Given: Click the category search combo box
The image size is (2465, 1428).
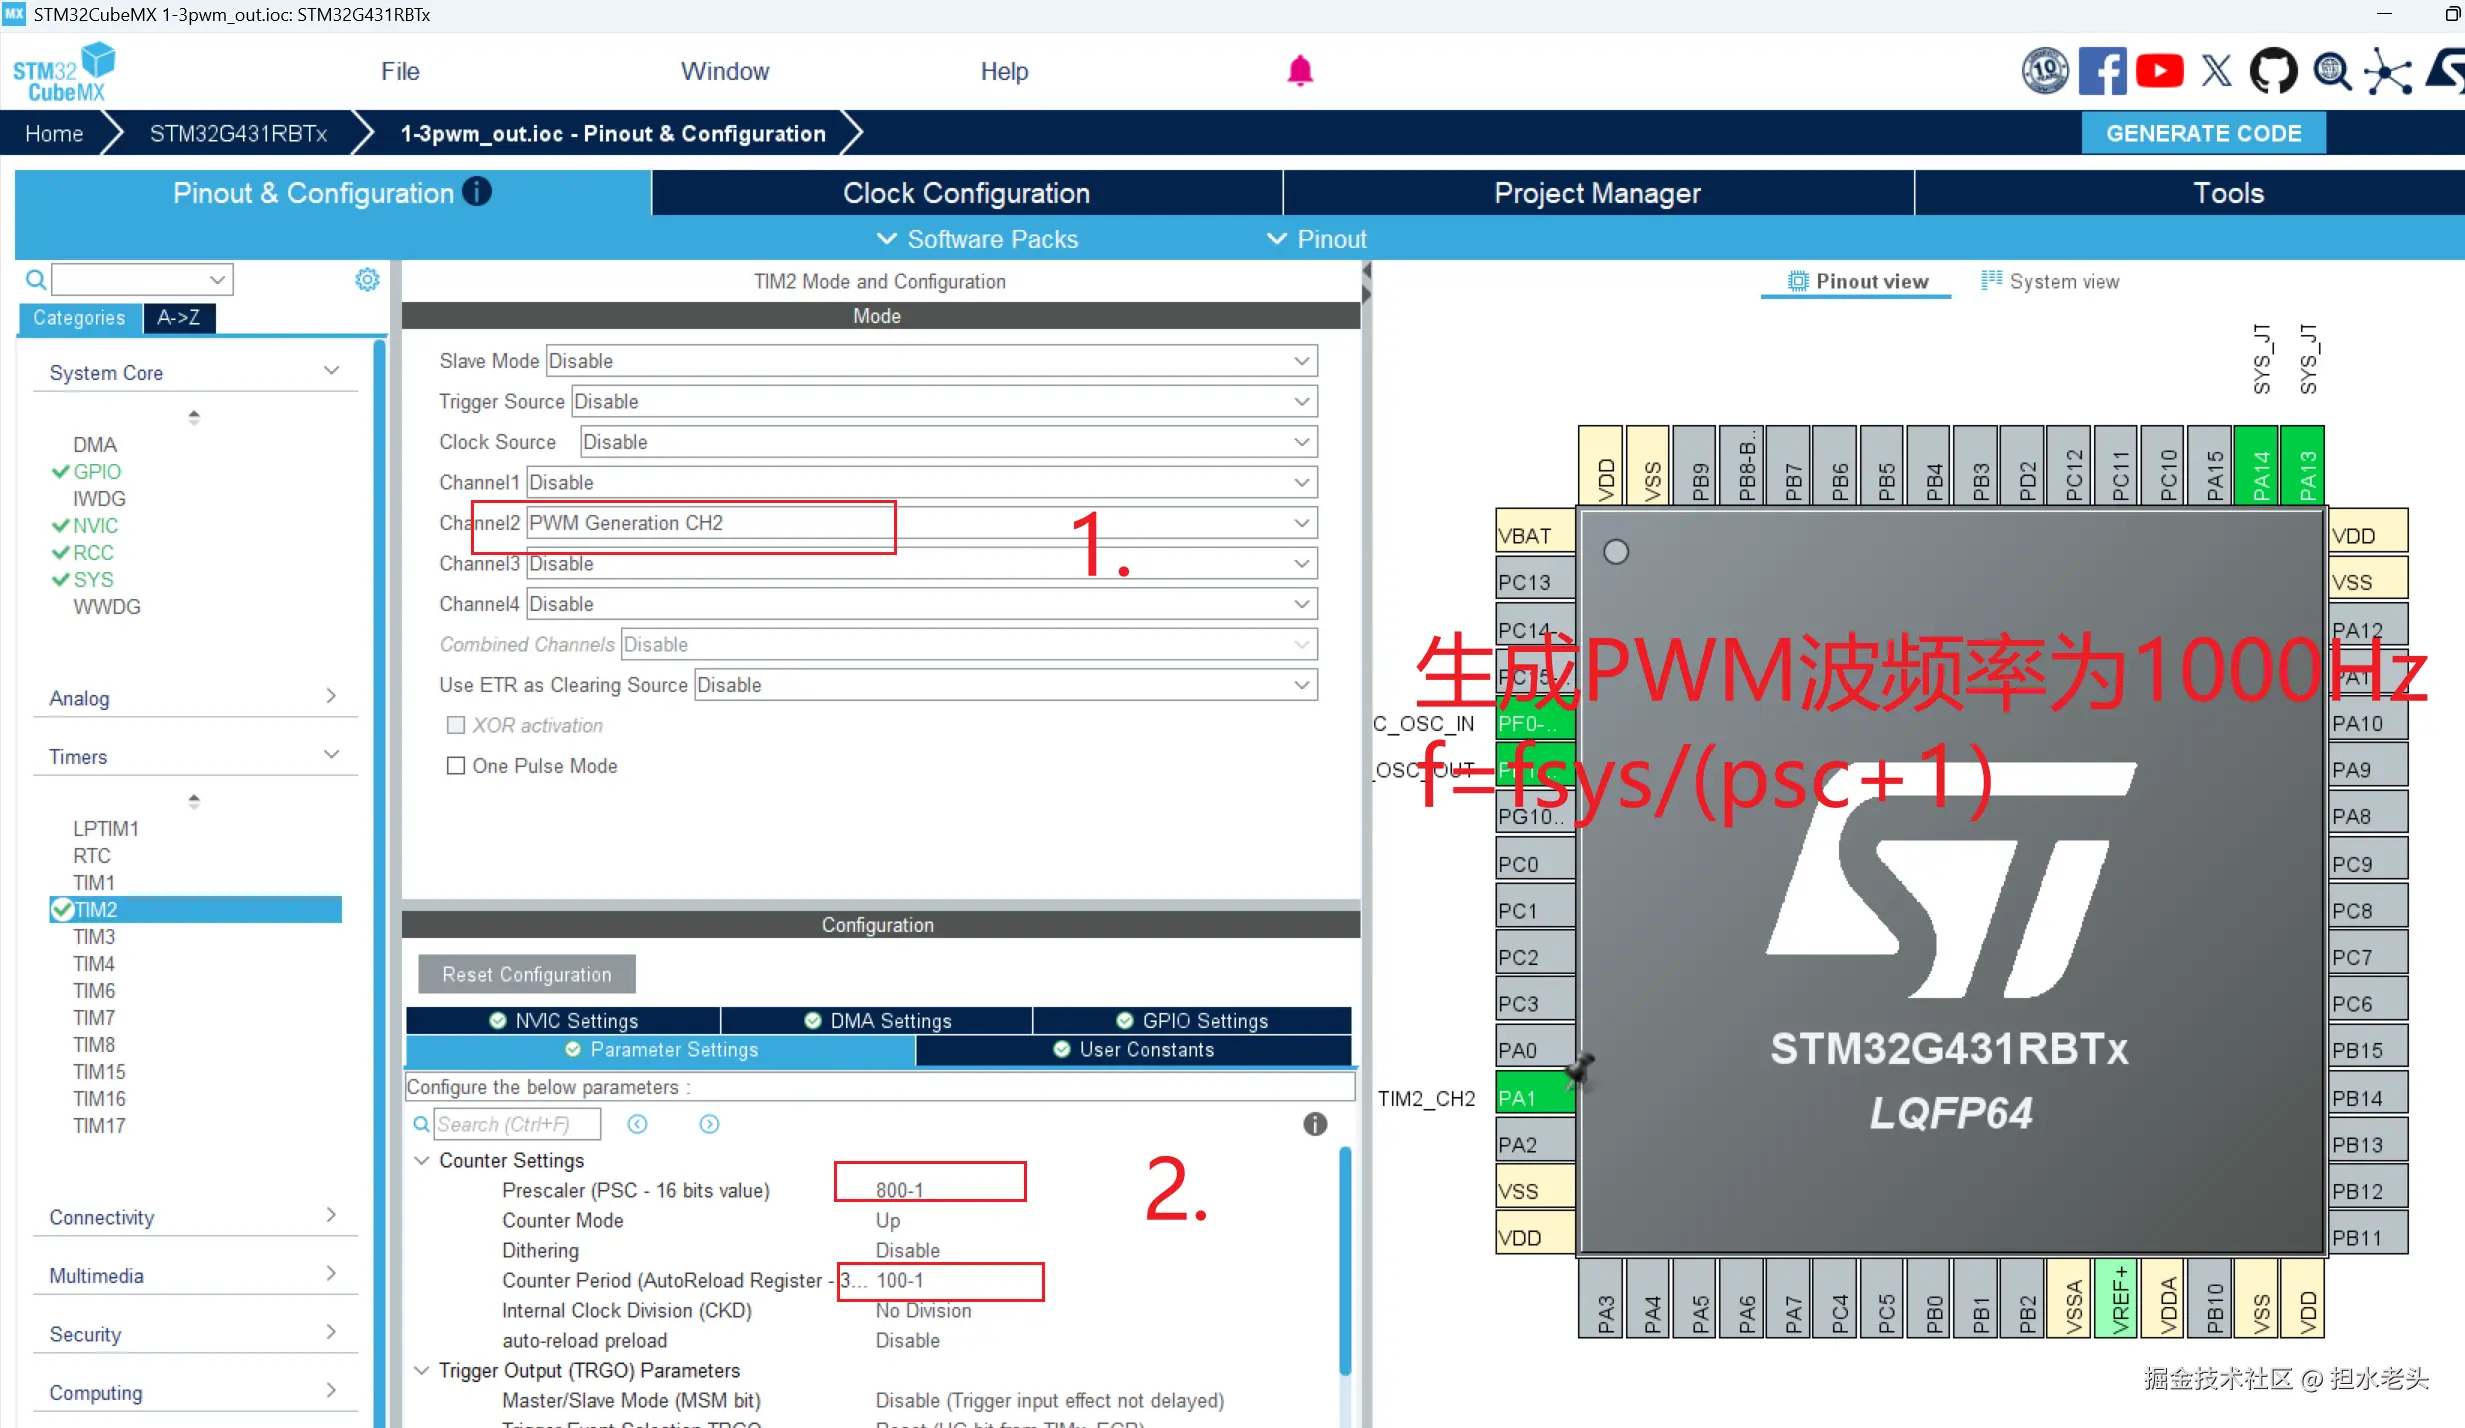Looking at the screenshot, I should 142,279.
